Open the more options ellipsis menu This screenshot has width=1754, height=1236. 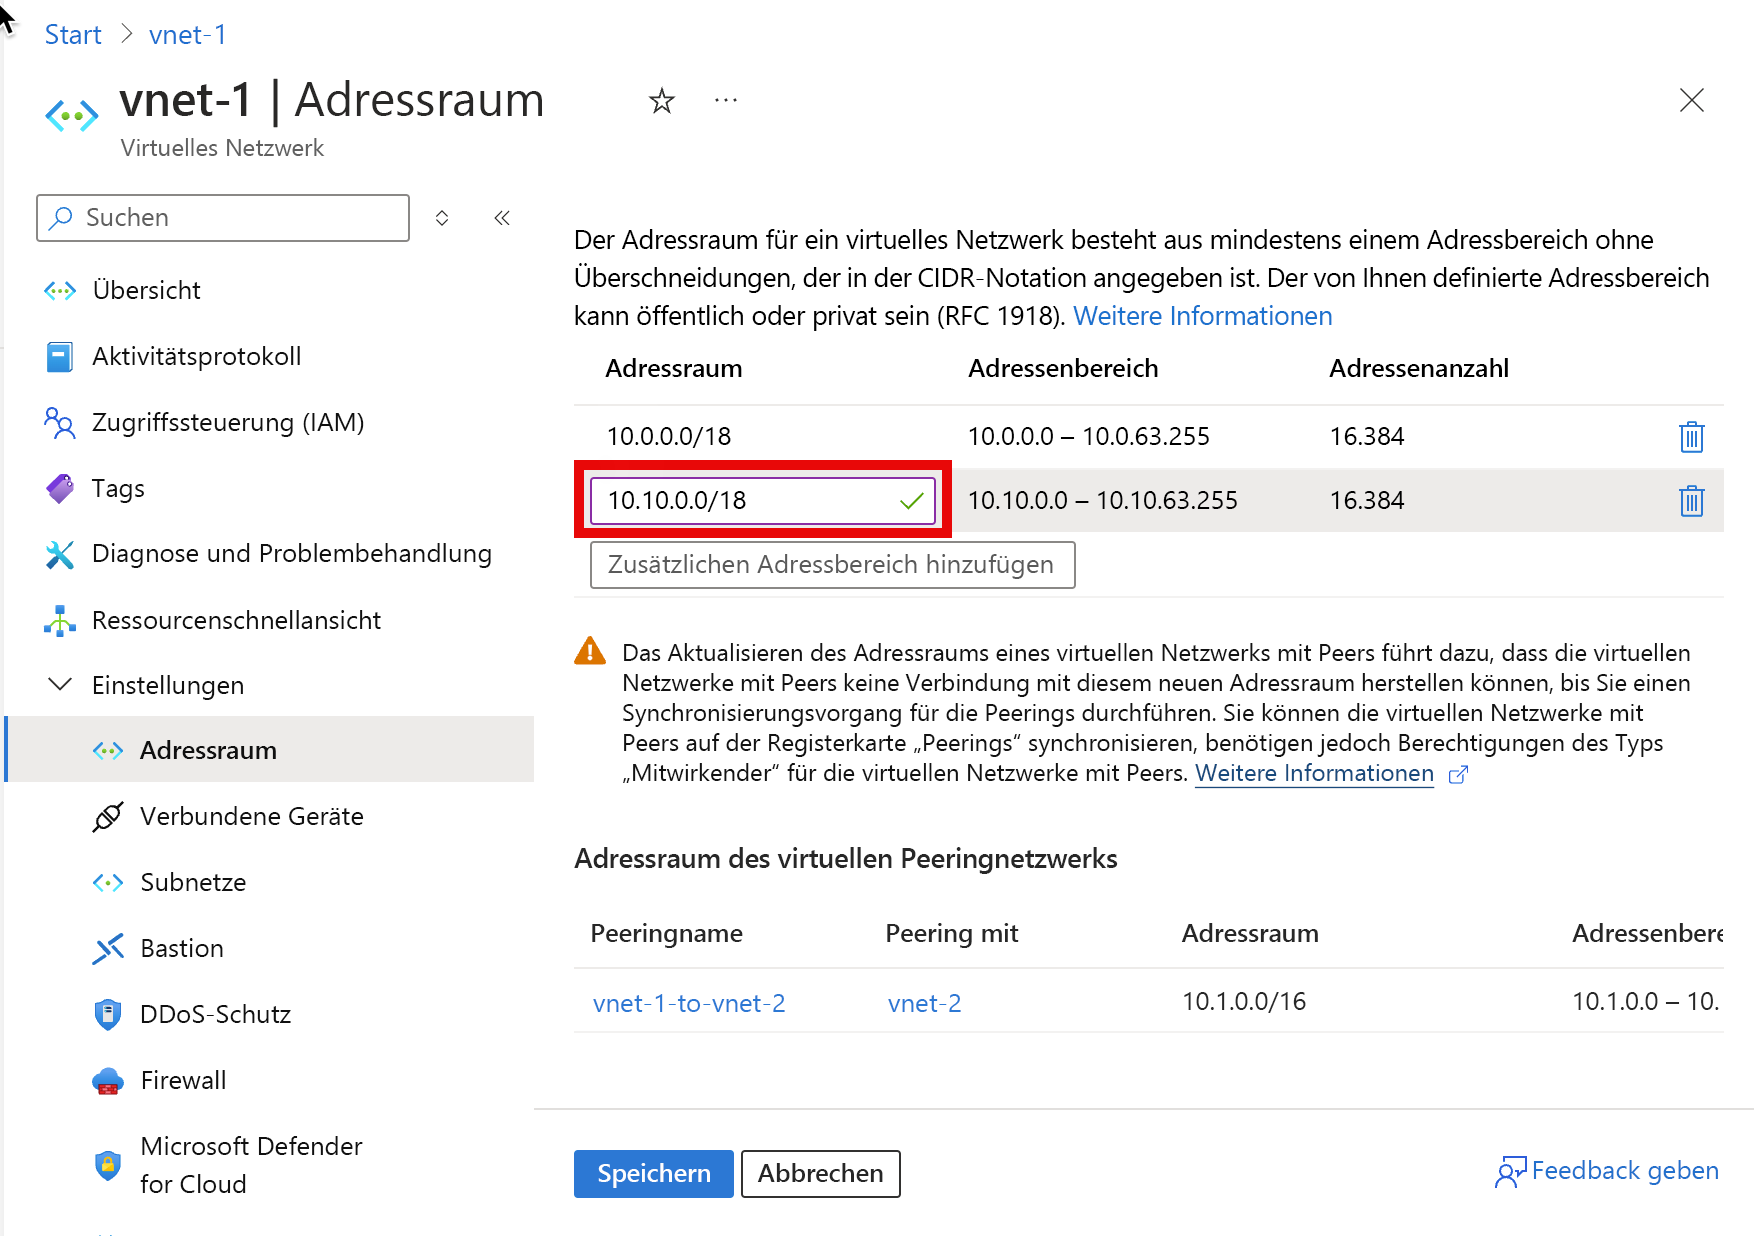[x=726, y=100]
